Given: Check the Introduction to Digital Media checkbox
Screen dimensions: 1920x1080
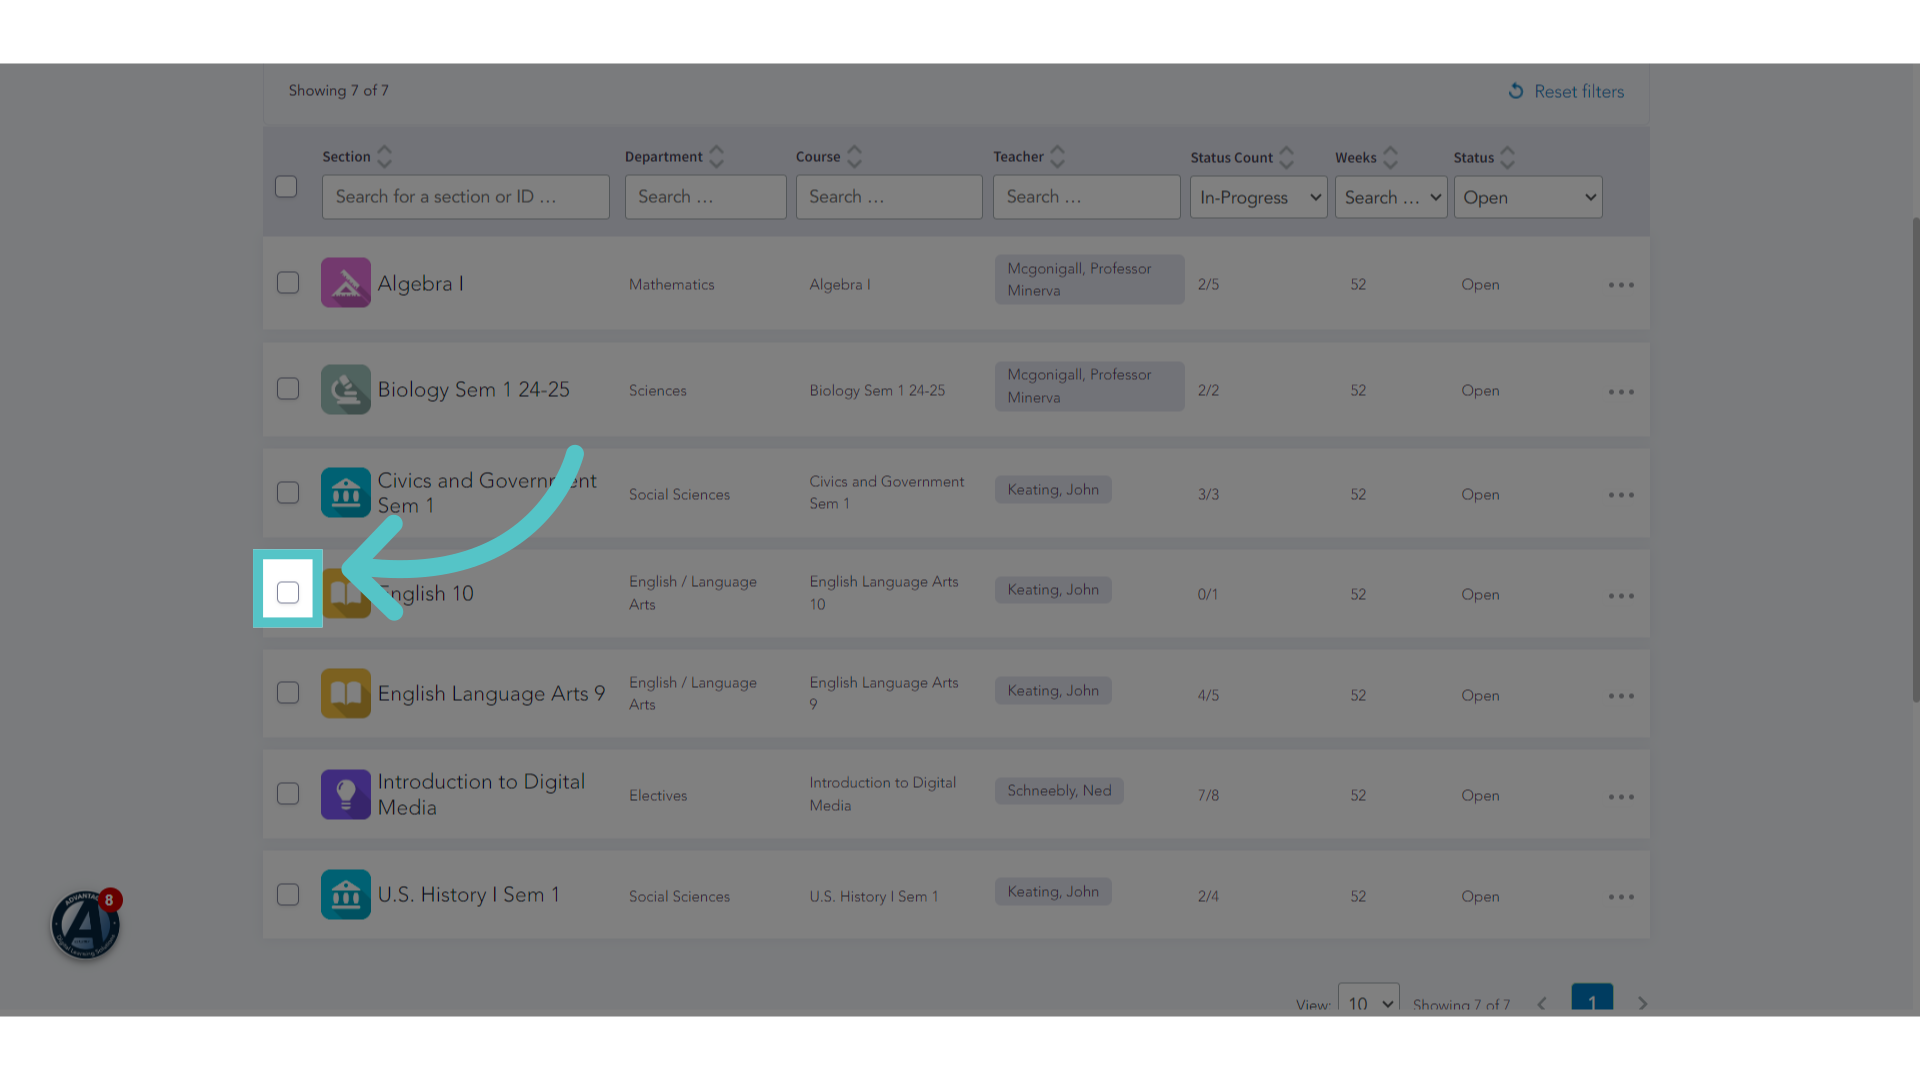Looking at the screenshot, I should 288,794.
